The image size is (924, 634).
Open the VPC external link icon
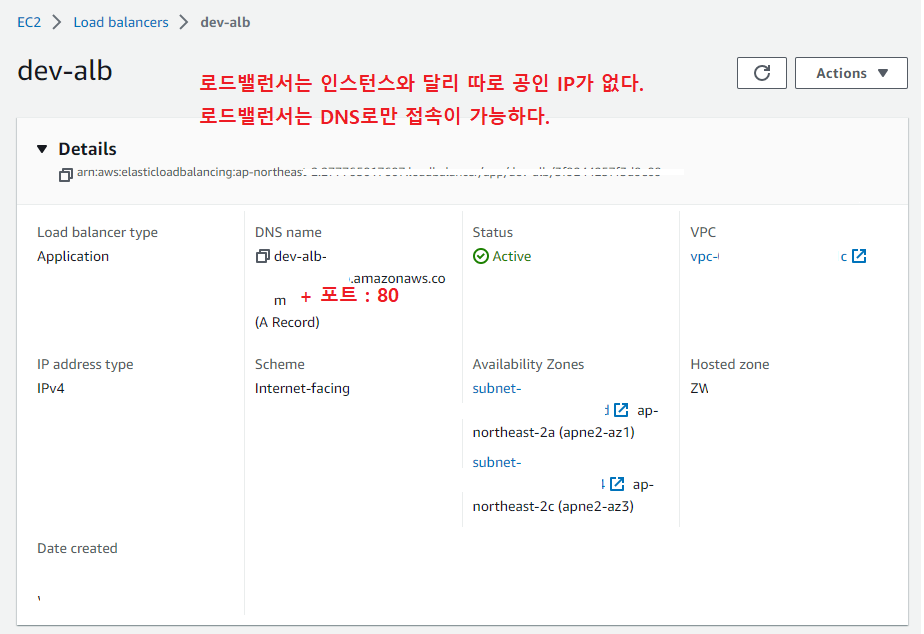pyautogui.click(x=859, y=256)
